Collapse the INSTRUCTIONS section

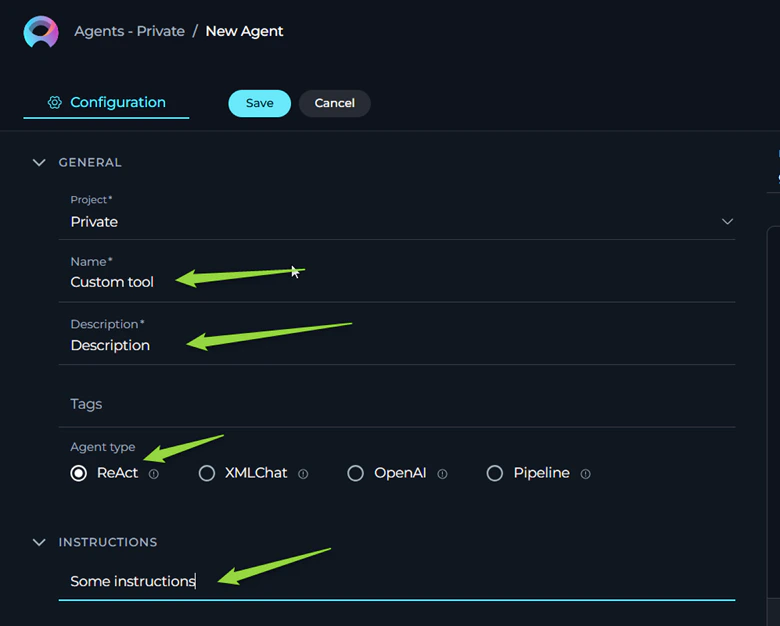39,542
